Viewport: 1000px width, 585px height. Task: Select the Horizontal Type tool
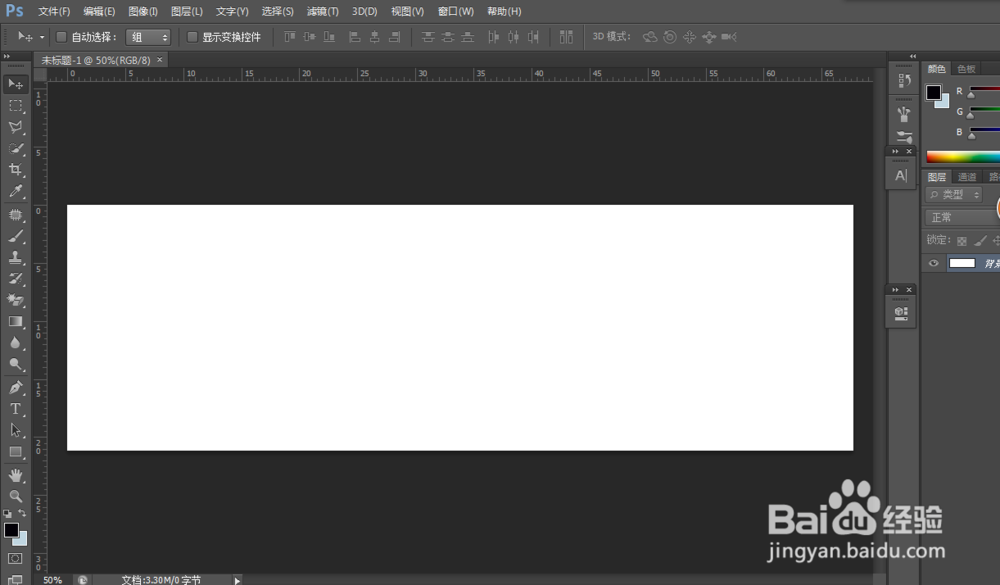point(15,409)
